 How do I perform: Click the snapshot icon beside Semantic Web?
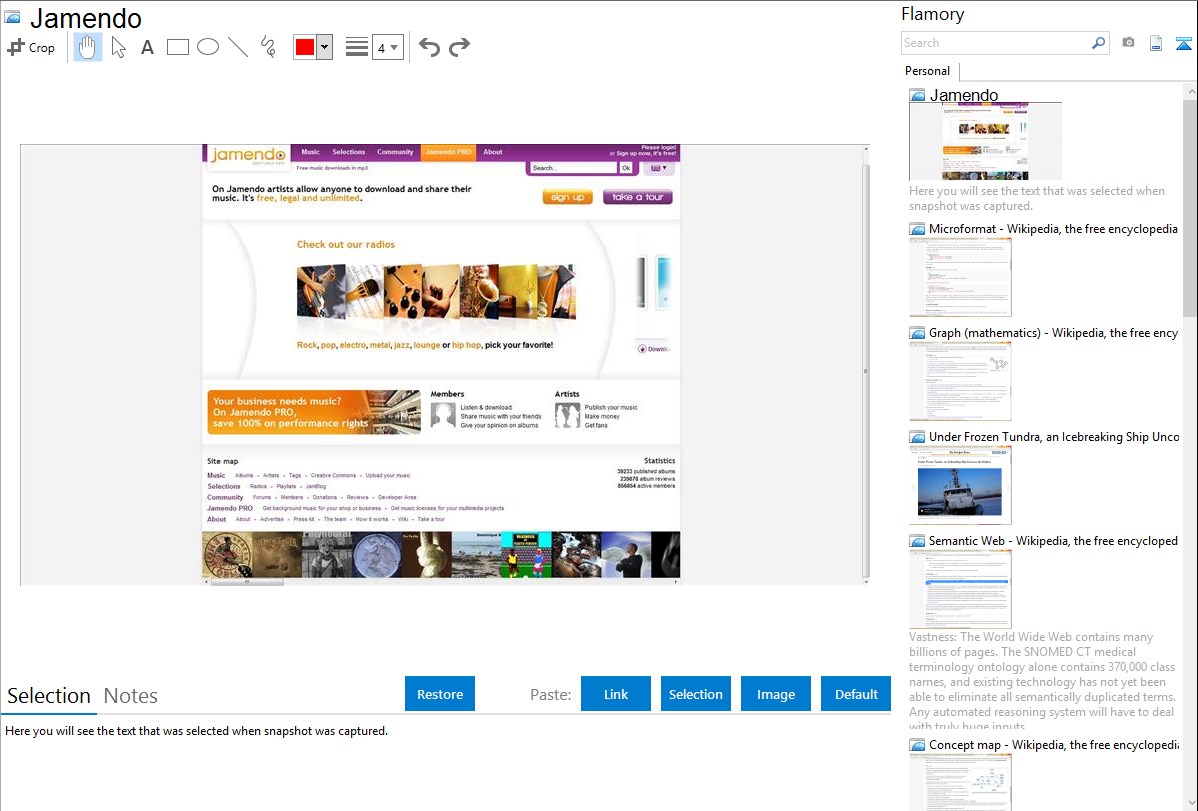click(x=918, y=540)
